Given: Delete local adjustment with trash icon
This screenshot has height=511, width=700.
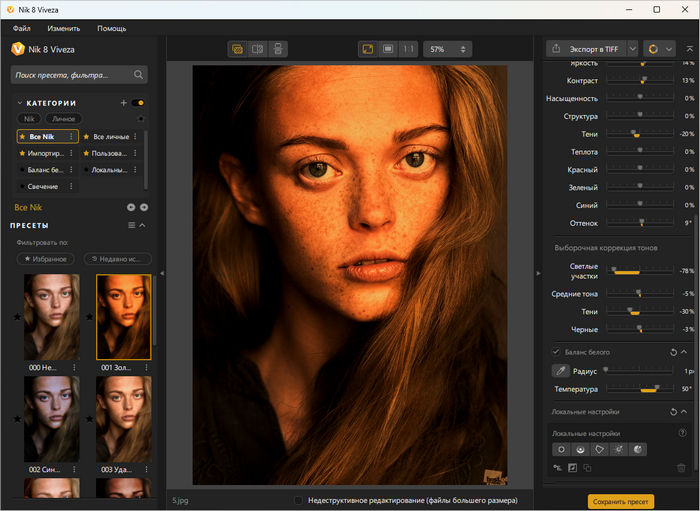Looking at the screenshot, I should 681,467.
